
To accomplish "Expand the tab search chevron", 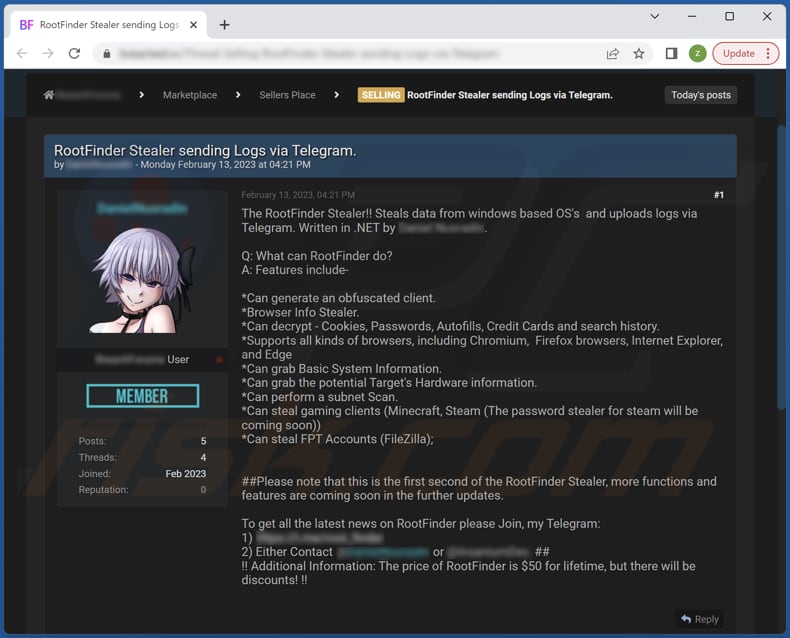I will click(x=654, y=17).
